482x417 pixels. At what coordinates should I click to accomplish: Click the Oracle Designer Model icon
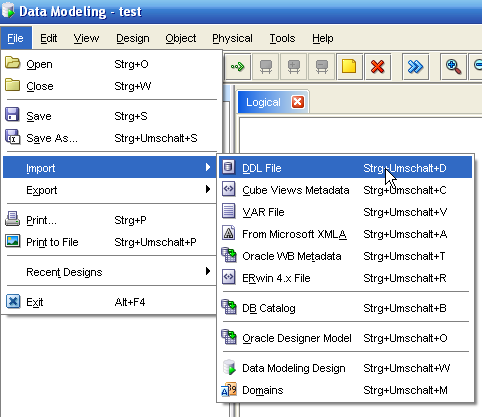point(229,337)
